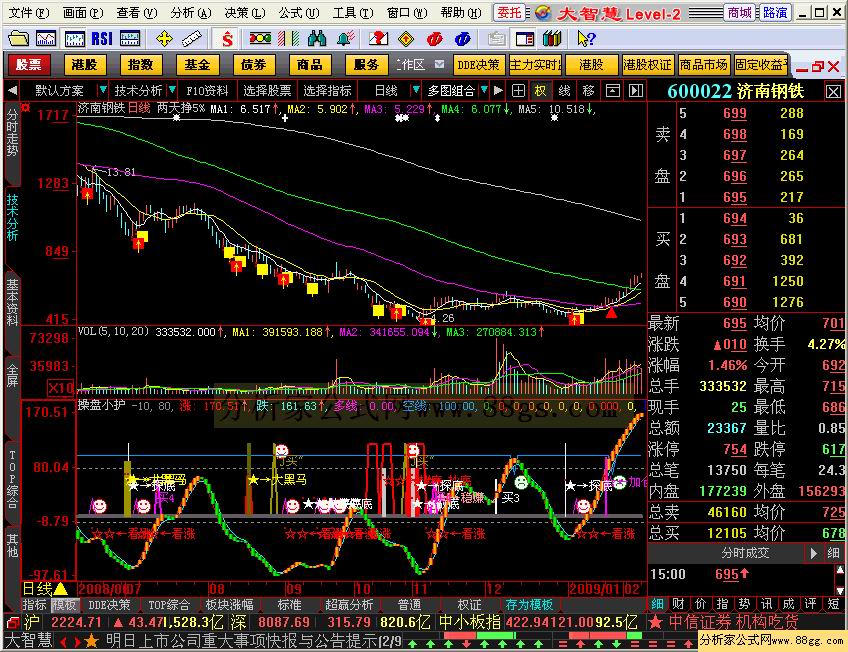Click the 选择指标 button
The height and width of the screenshot is (652, 848).
click(x=327, y=90)
